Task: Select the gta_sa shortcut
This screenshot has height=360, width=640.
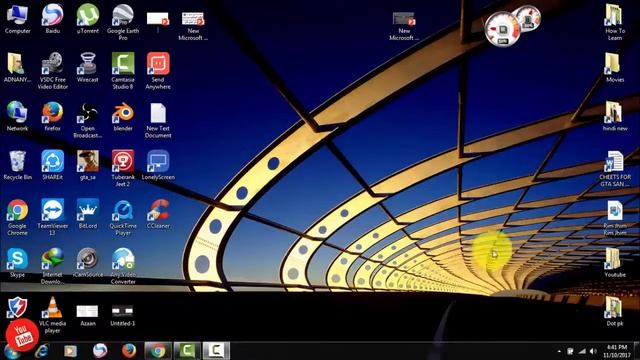Action: coord(88,165)
